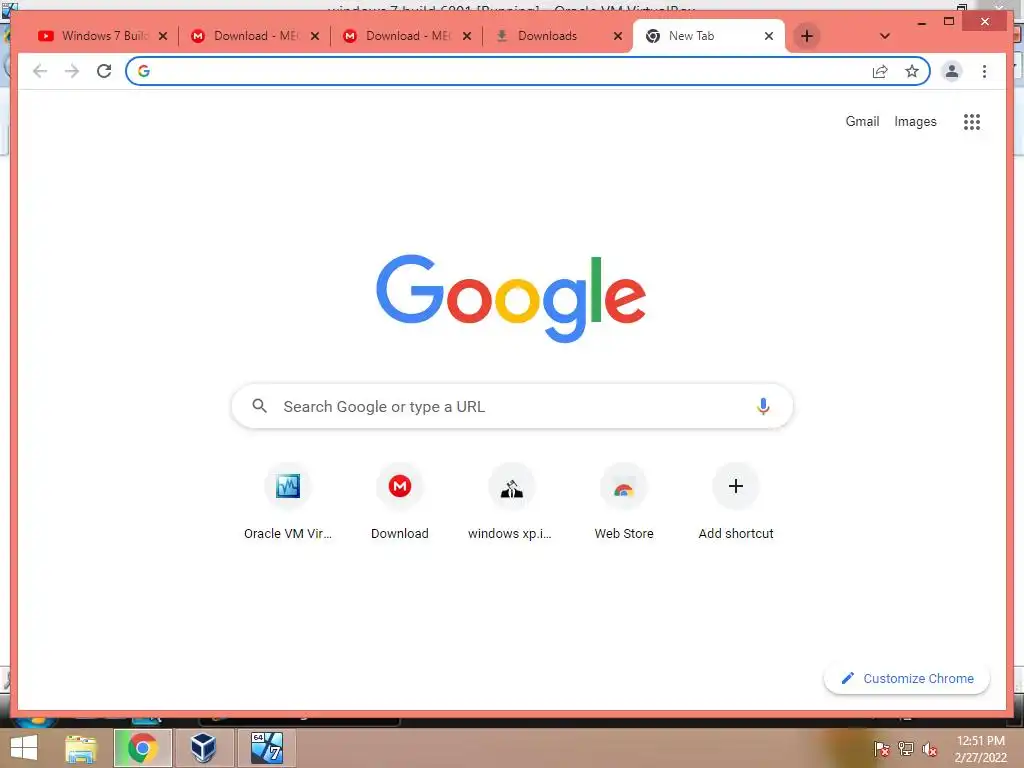1024x768 pixels.
Task: Click the Search Google or type a URL box
Action: point(512,406)
